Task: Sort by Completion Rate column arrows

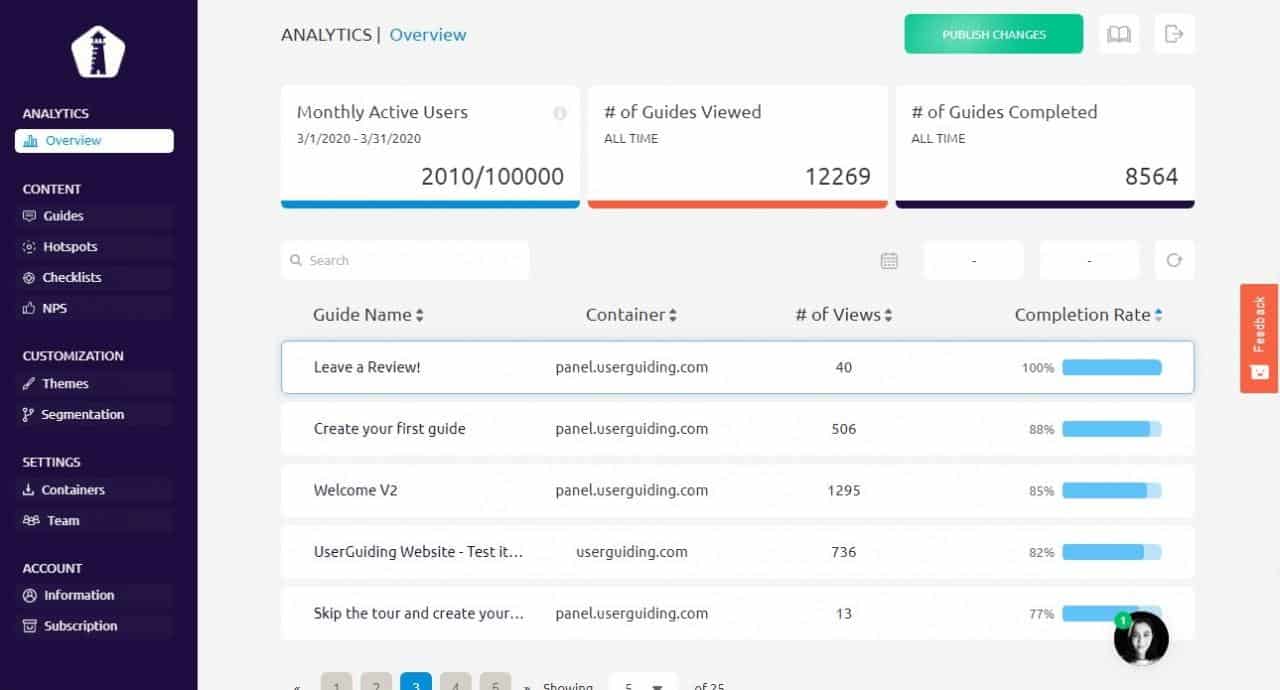Action: 1158,315
